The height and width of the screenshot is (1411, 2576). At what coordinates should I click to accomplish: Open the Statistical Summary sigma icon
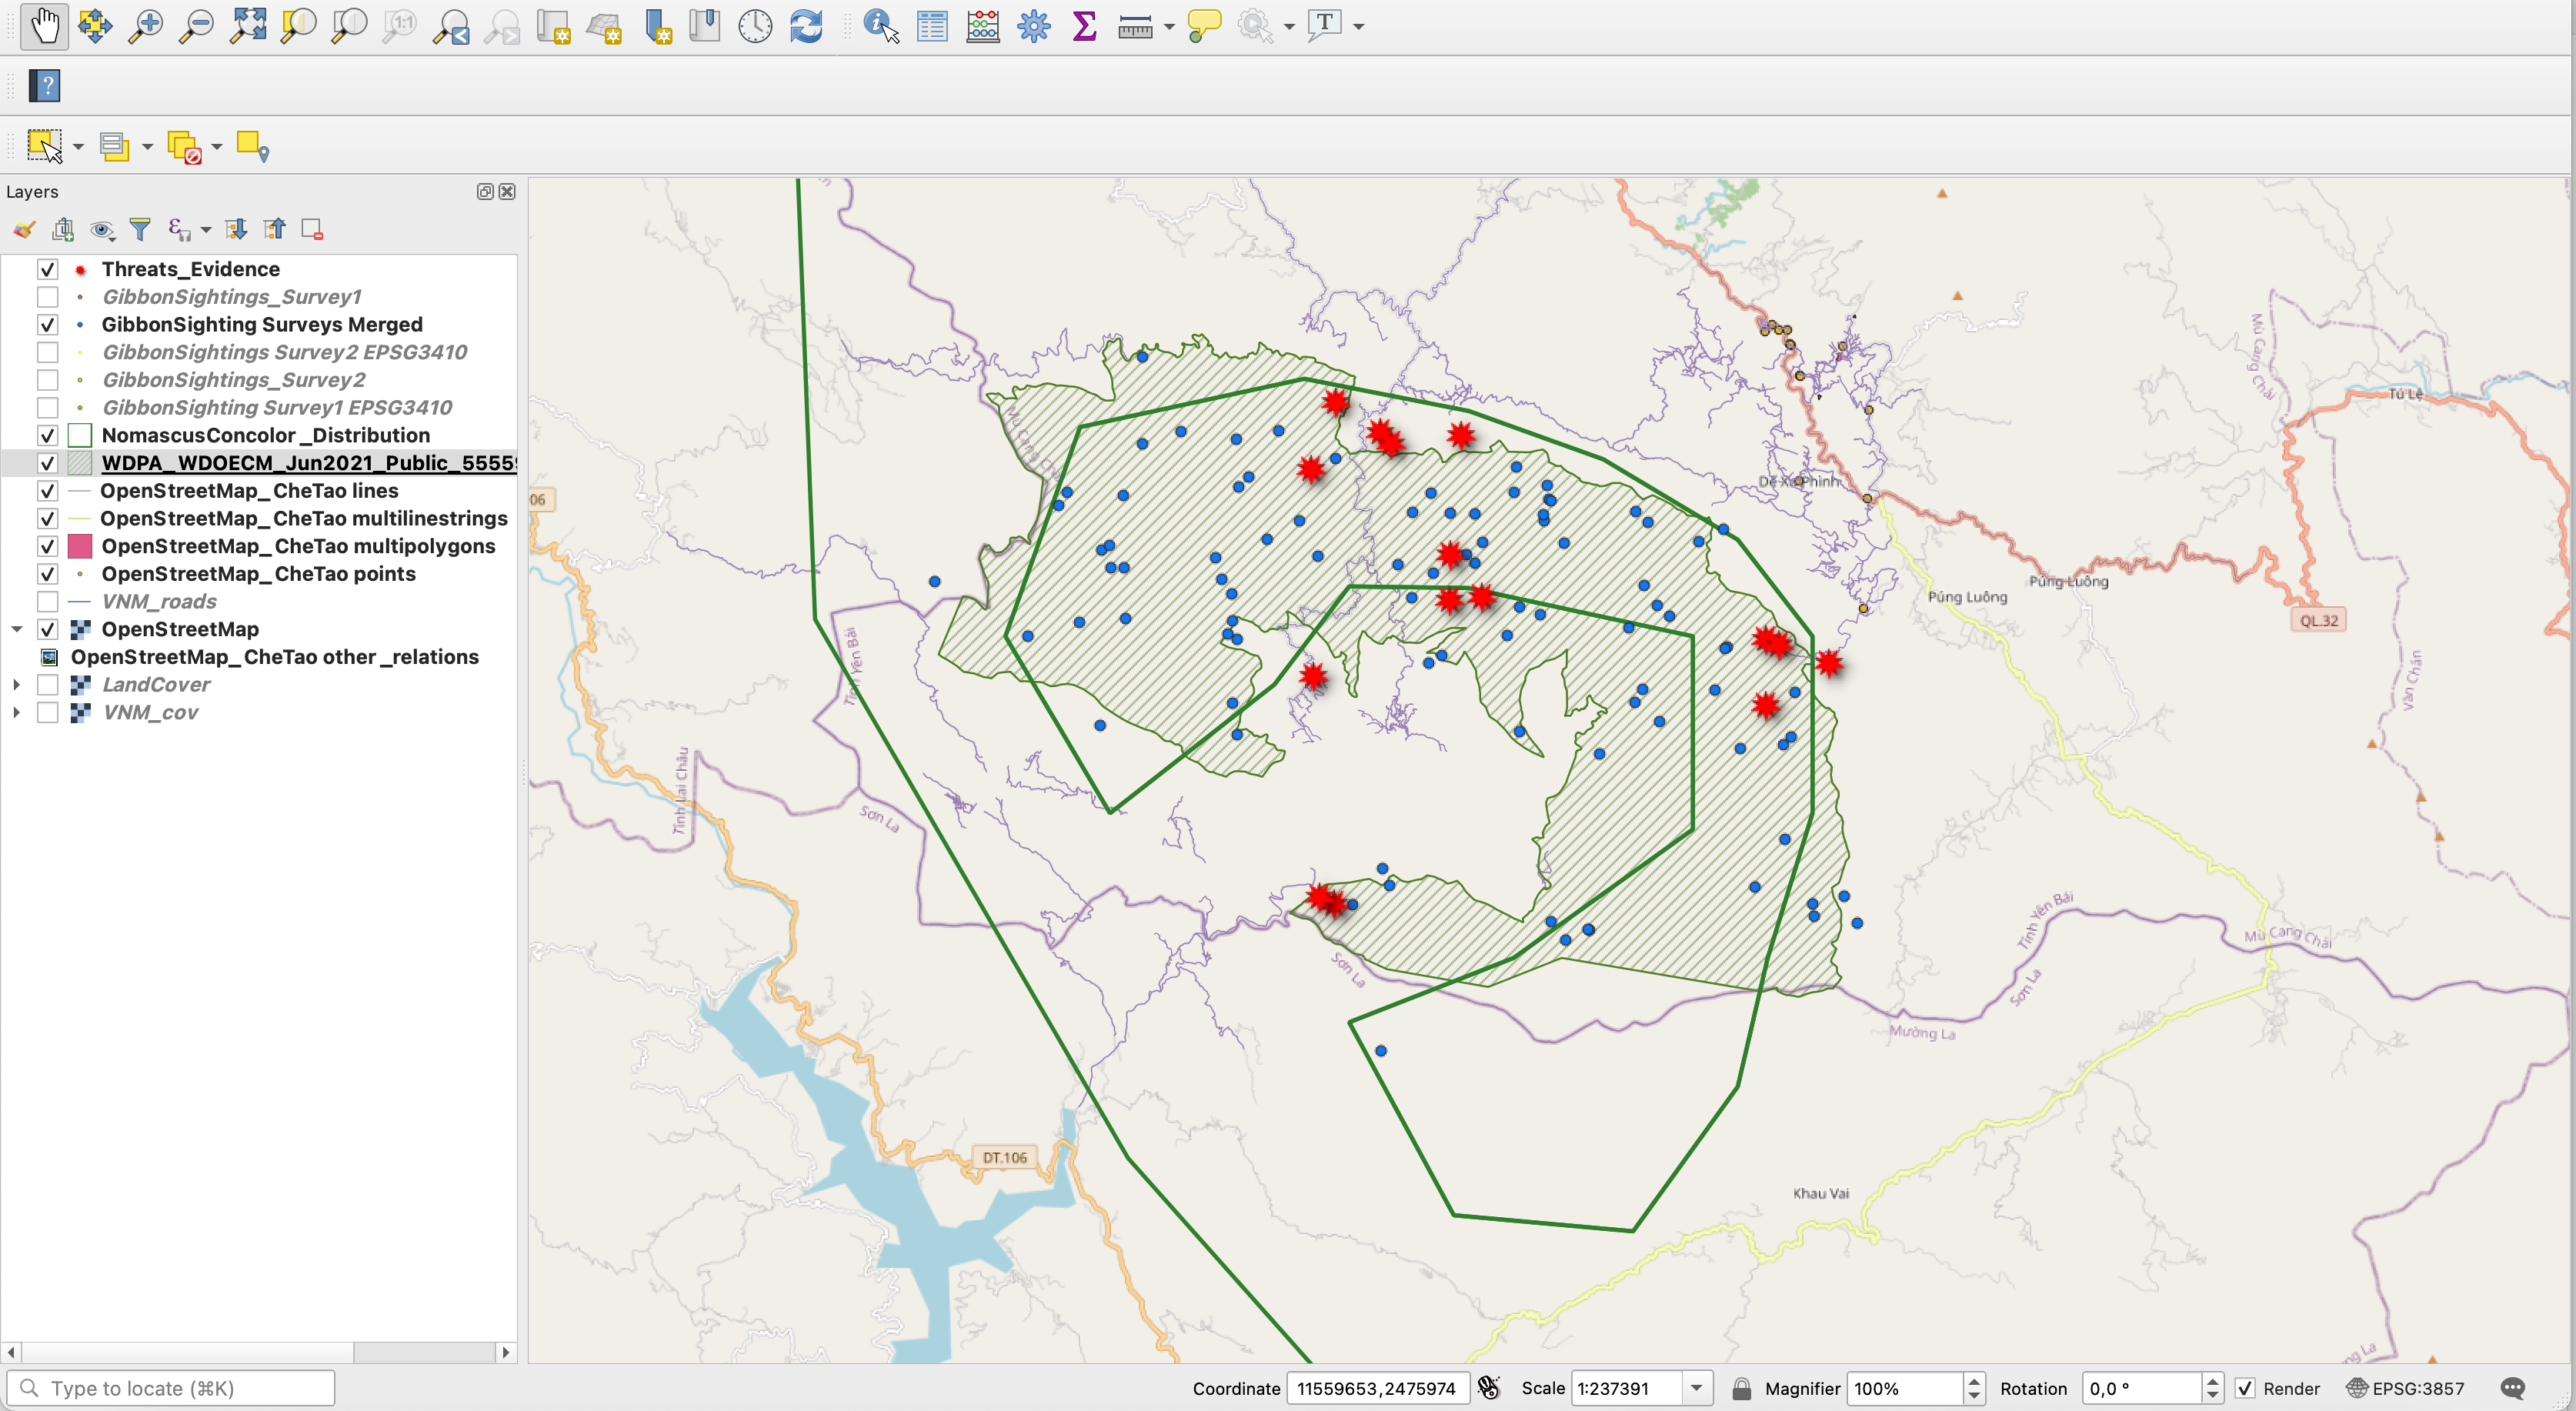[1084, 26]
